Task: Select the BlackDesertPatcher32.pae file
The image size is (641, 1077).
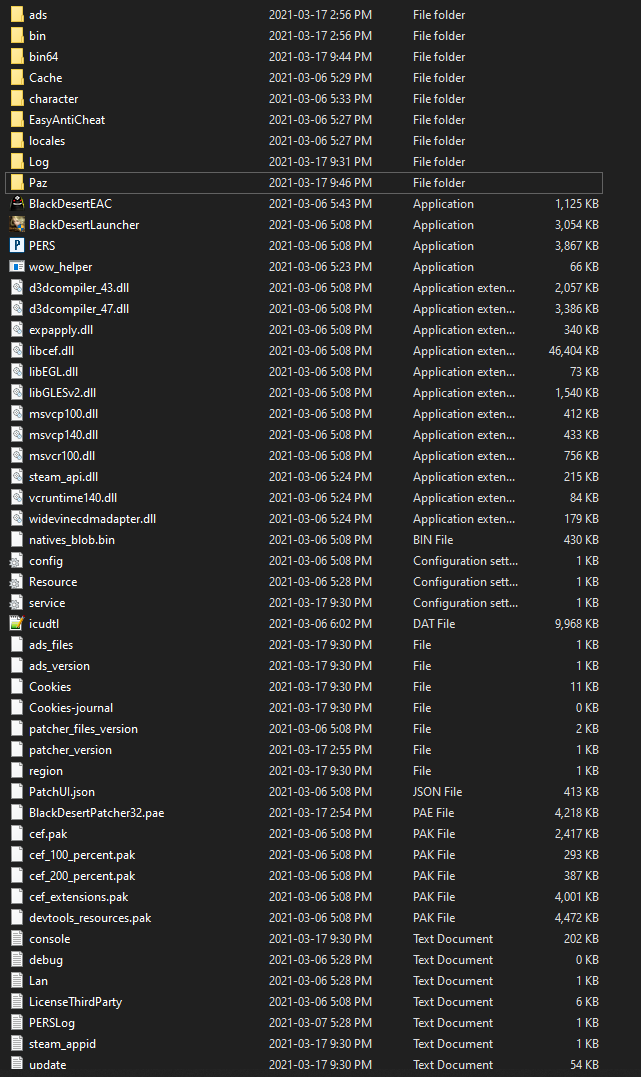Action: coord(96,813)
